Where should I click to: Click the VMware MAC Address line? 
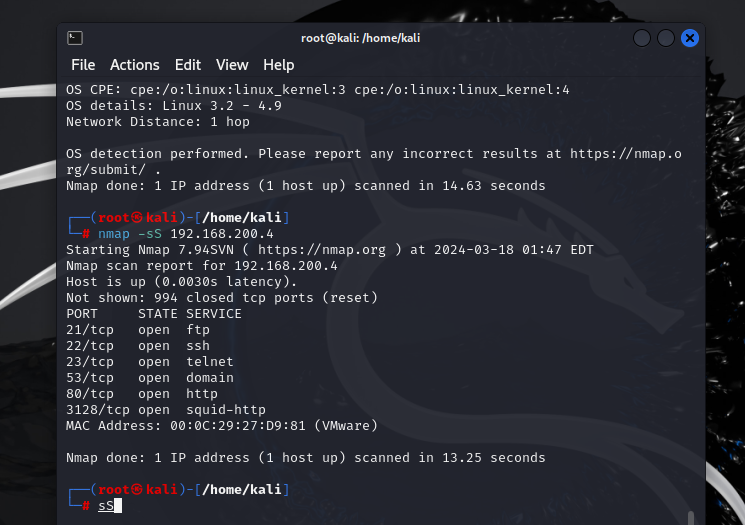click(221, 425)
